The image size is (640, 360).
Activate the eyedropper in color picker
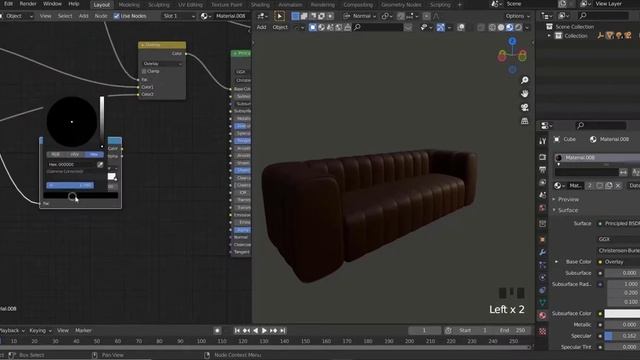tap(100, 164)
